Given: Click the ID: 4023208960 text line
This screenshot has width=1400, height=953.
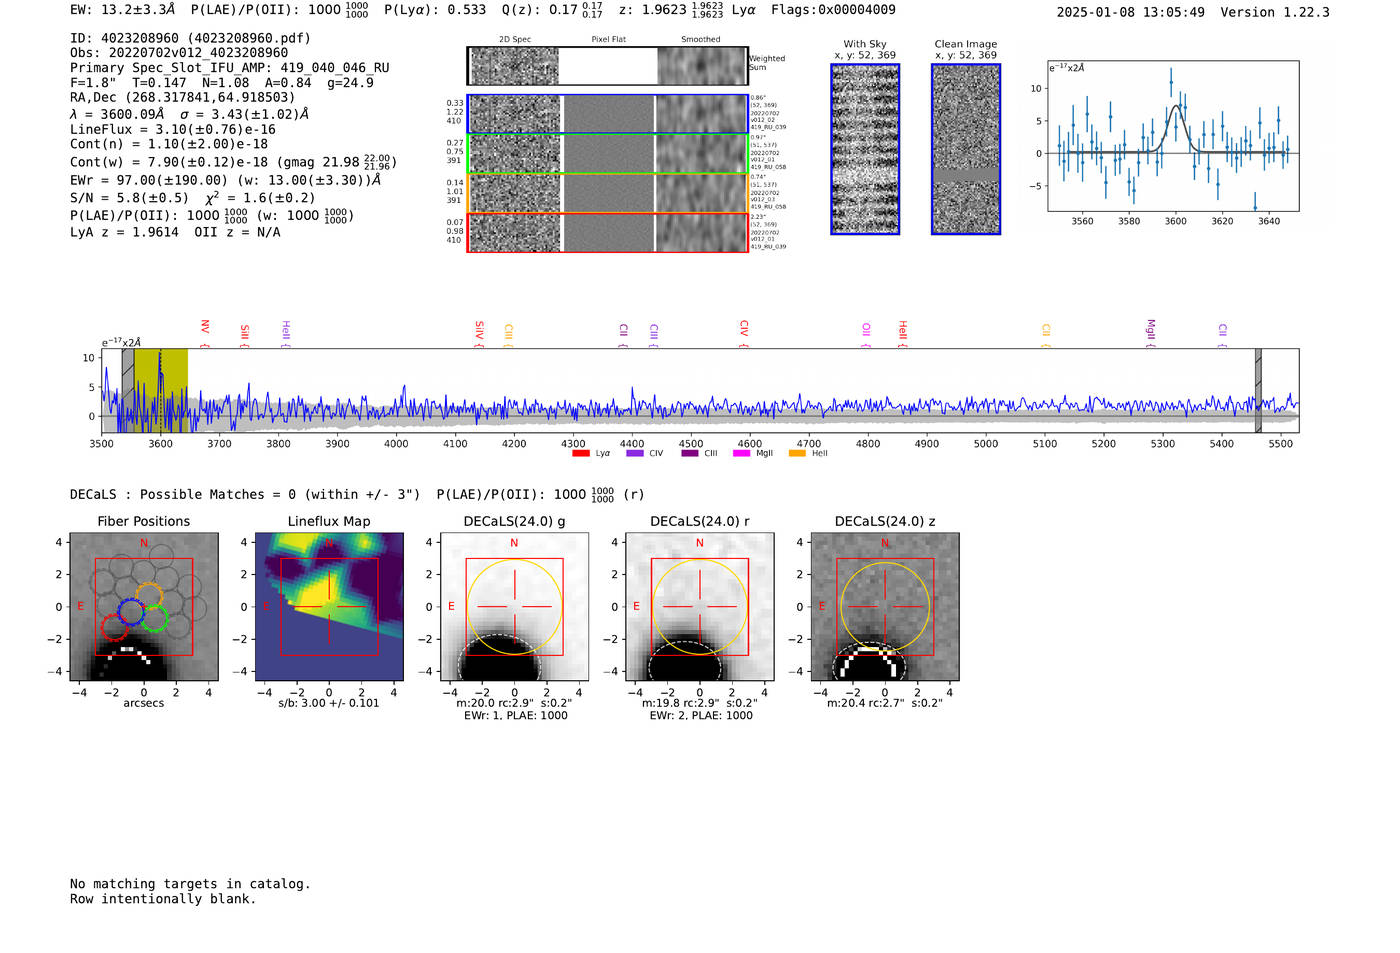Looking at the screenshot, I should point(190,38).
